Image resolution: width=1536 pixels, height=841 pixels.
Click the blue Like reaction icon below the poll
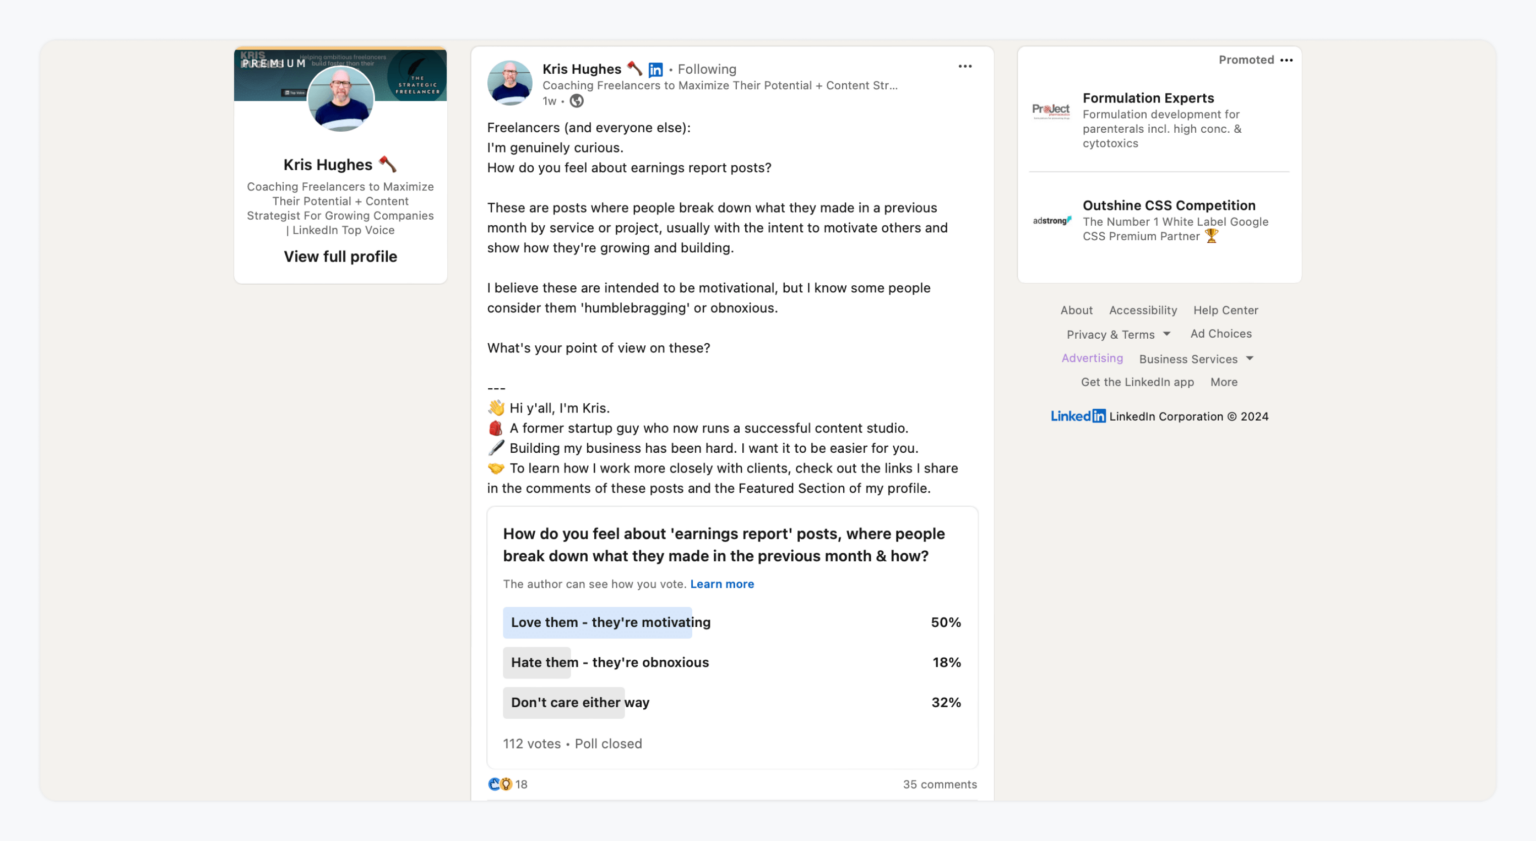pyautogui.click(x=494, y=784)
